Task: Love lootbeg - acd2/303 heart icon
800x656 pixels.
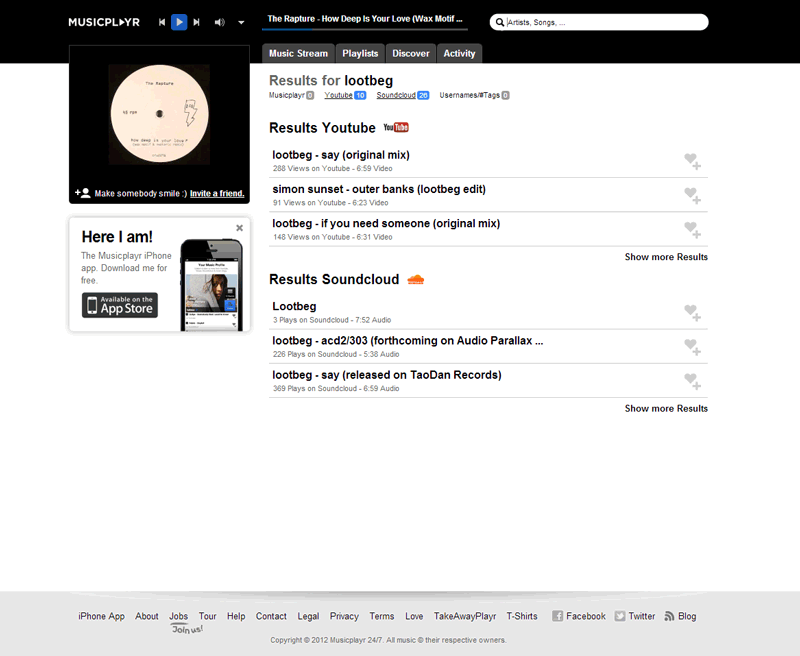Action: point(692,347)
